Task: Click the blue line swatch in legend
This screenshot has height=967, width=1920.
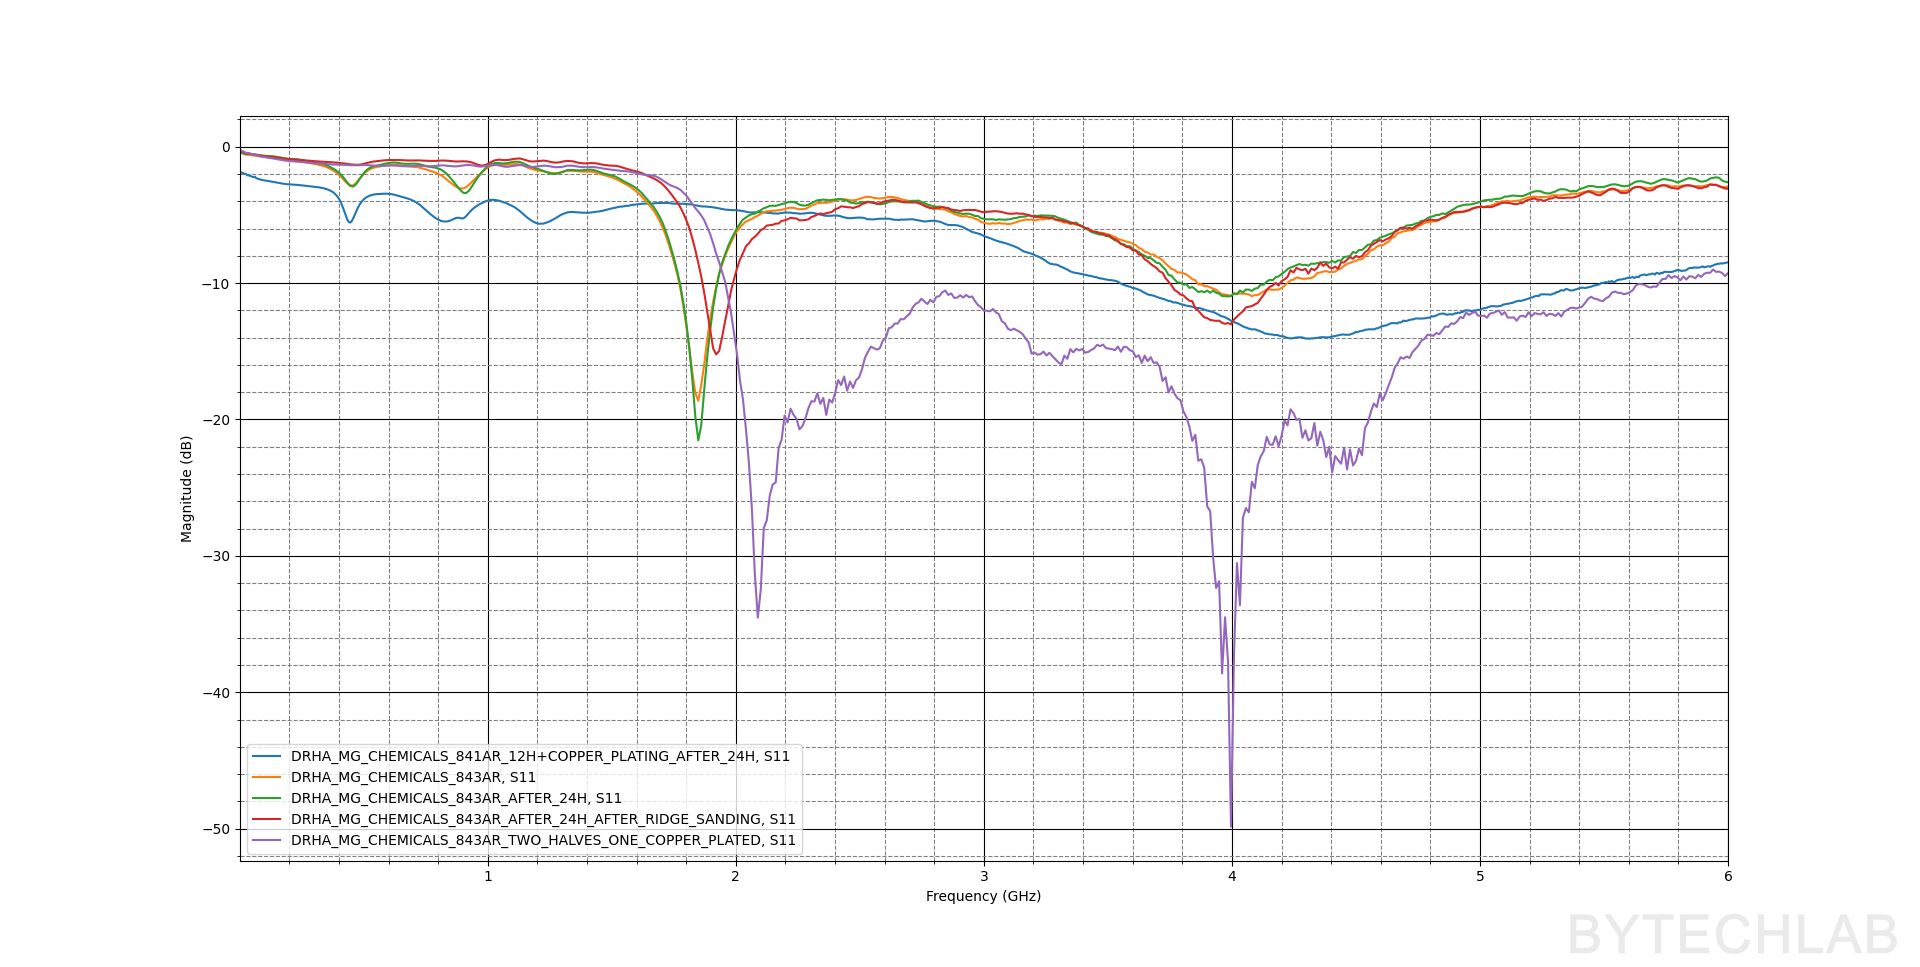Action: coord(268,756)
